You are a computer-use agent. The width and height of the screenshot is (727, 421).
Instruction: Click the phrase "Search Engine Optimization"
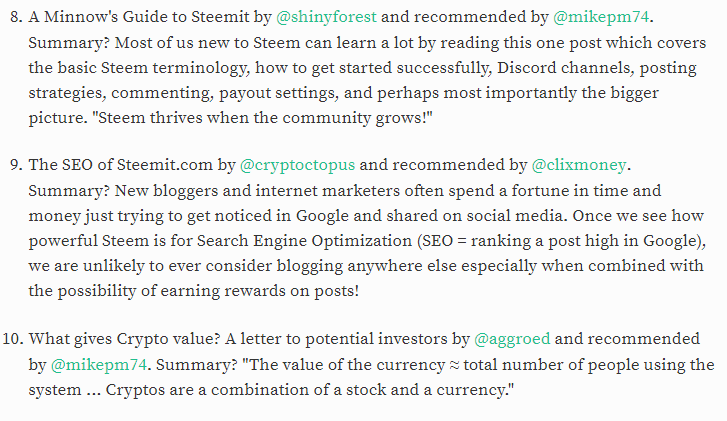(304, 241)
